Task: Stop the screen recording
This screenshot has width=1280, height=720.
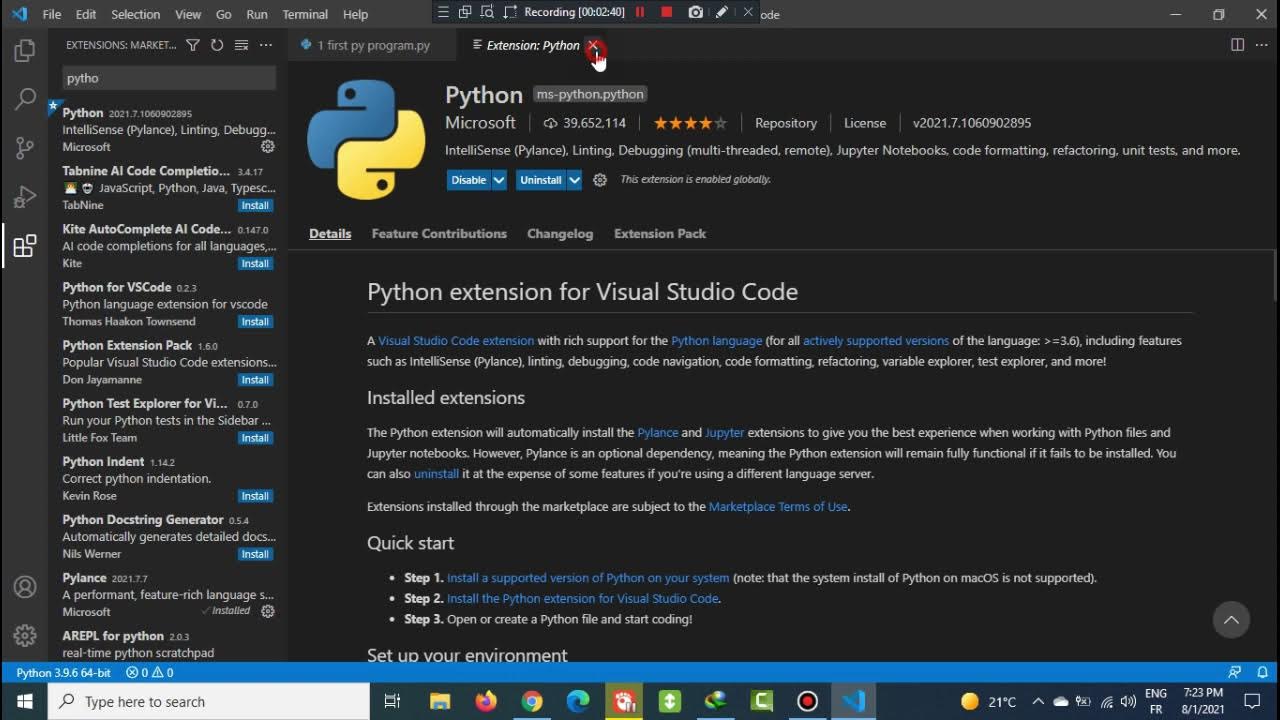Action: [x=667, y=12]
